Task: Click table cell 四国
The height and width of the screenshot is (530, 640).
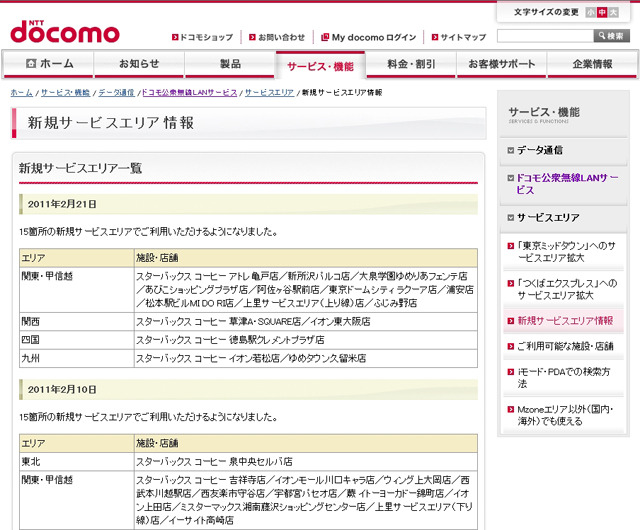Action: (x=77, y=340)
